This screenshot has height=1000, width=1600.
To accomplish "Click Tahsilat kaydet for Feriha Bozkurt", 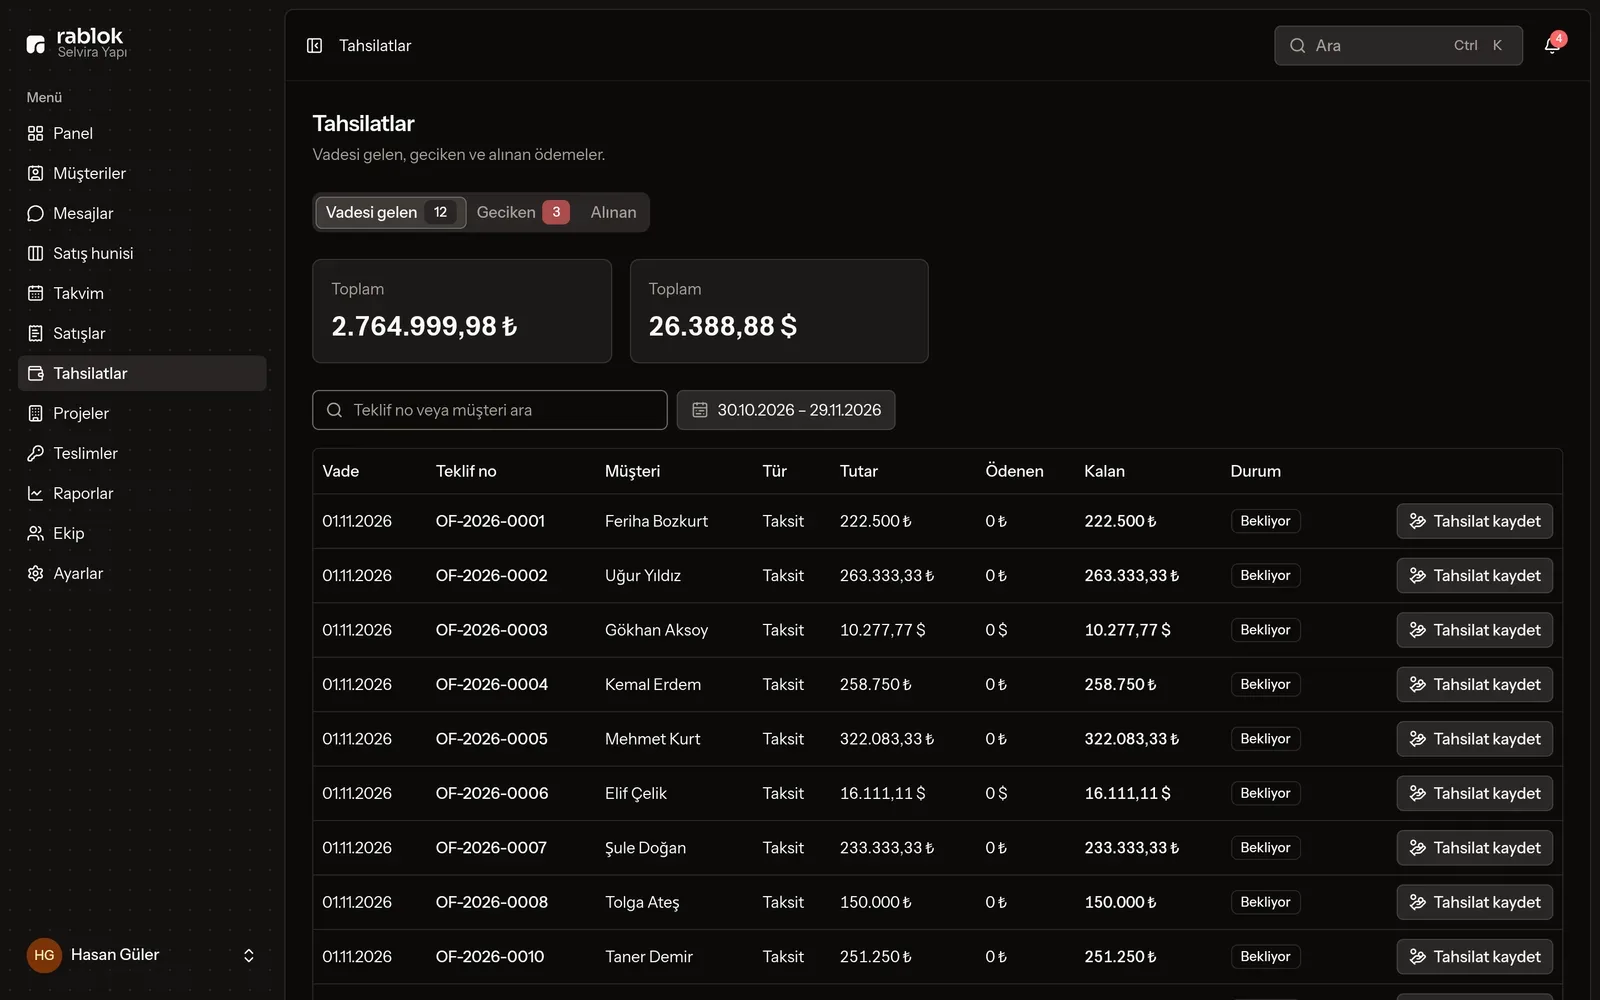I will [x=1475, y=521].
